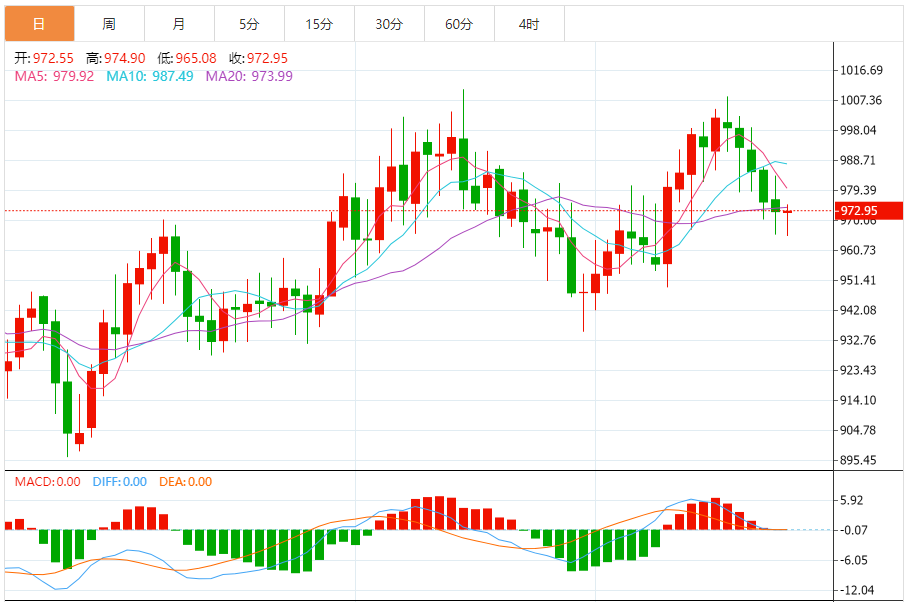Viewport: 909px width, 602px height.
Task: Open the 4时 timeframe tab
Action: coord(529,24)
